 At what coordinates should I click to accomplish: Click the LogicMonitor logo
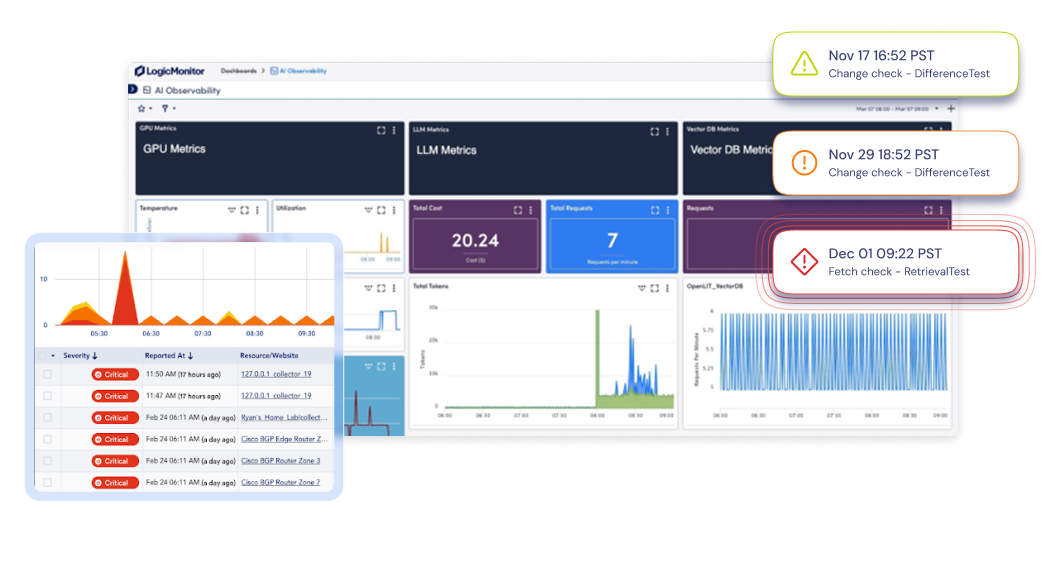pyautogui.click(x=170, y=71)
